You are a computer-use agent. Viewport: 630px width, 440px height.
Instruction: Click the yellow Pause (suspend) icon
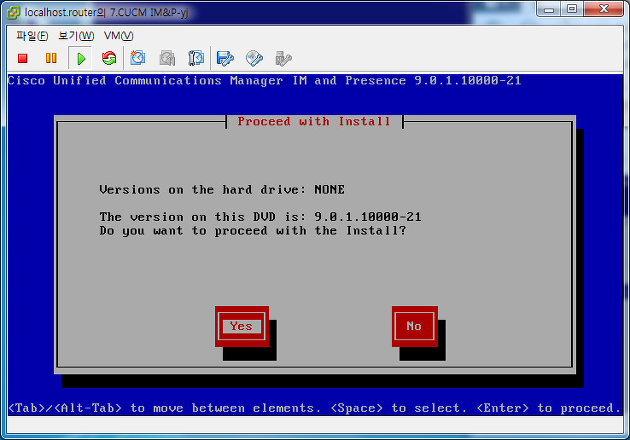point(51,59)
